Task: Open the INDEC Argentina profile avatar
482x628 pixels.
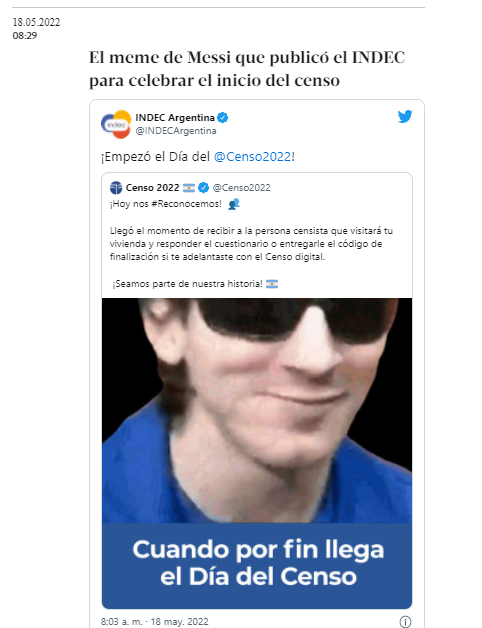Action: click(116, 124)
